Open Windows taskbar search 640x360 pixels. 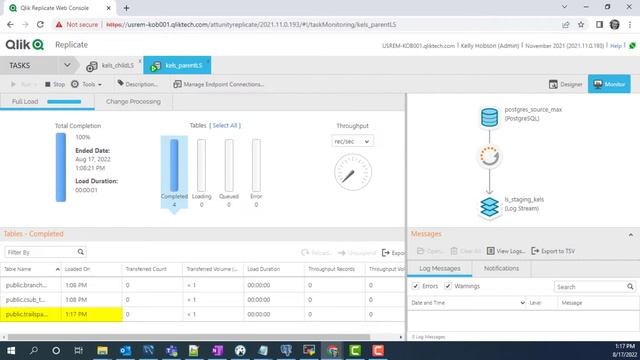(x=34, y=351)
